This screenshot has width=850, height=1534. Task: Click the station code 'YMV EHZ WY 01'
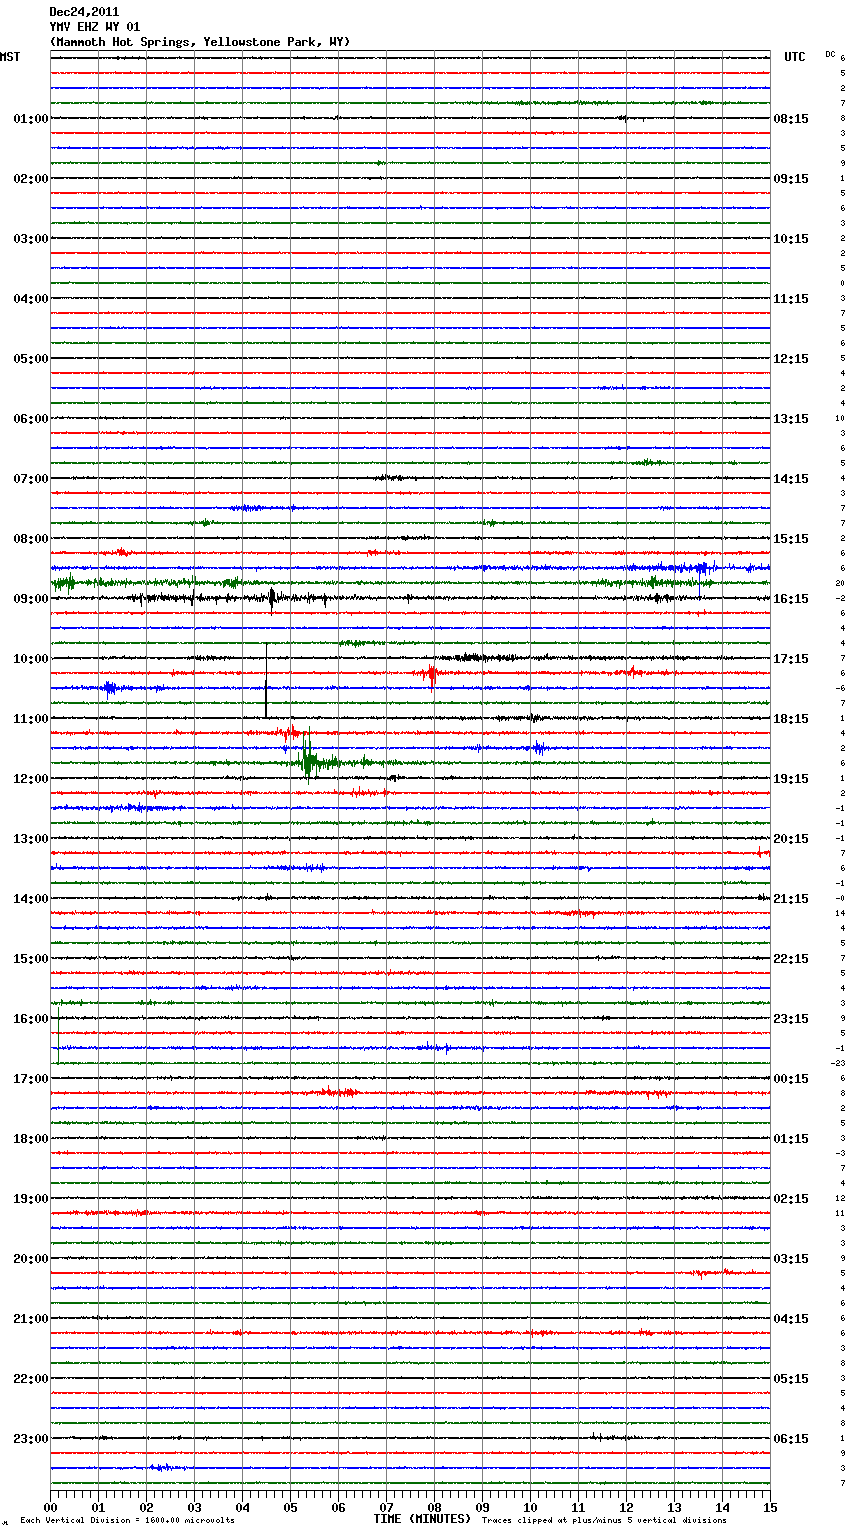click(95, 27)
